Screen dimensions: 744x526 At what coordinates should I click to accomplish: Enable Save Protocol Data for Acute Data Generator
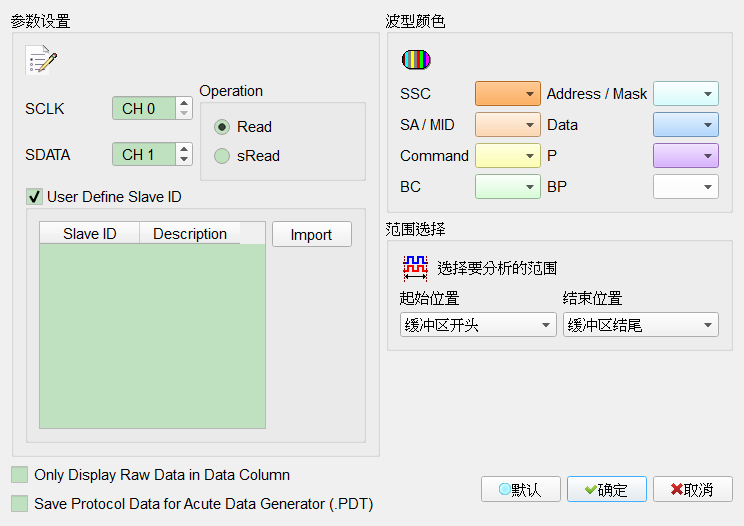click(x=19, y=503)
